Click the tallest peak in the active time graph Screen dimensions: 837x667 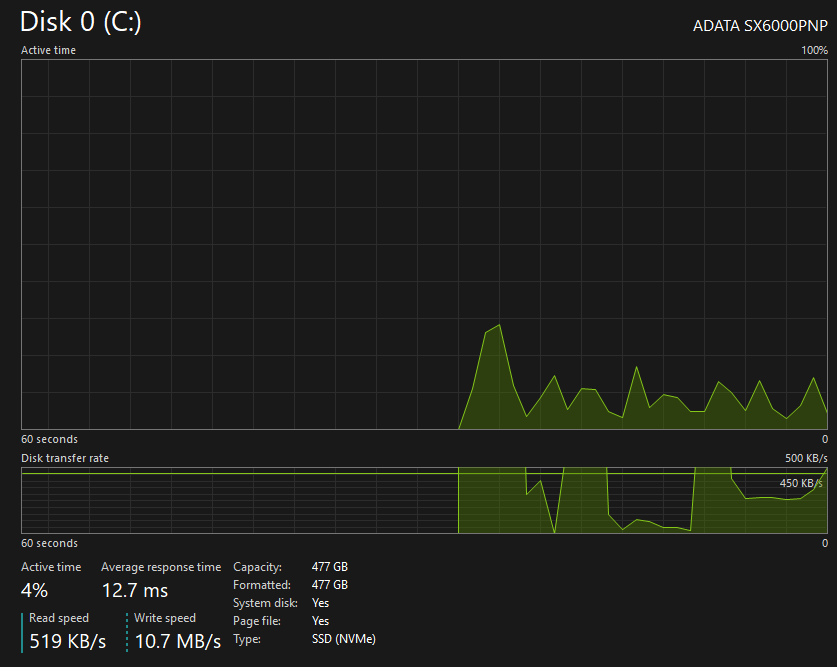(499, 325)
